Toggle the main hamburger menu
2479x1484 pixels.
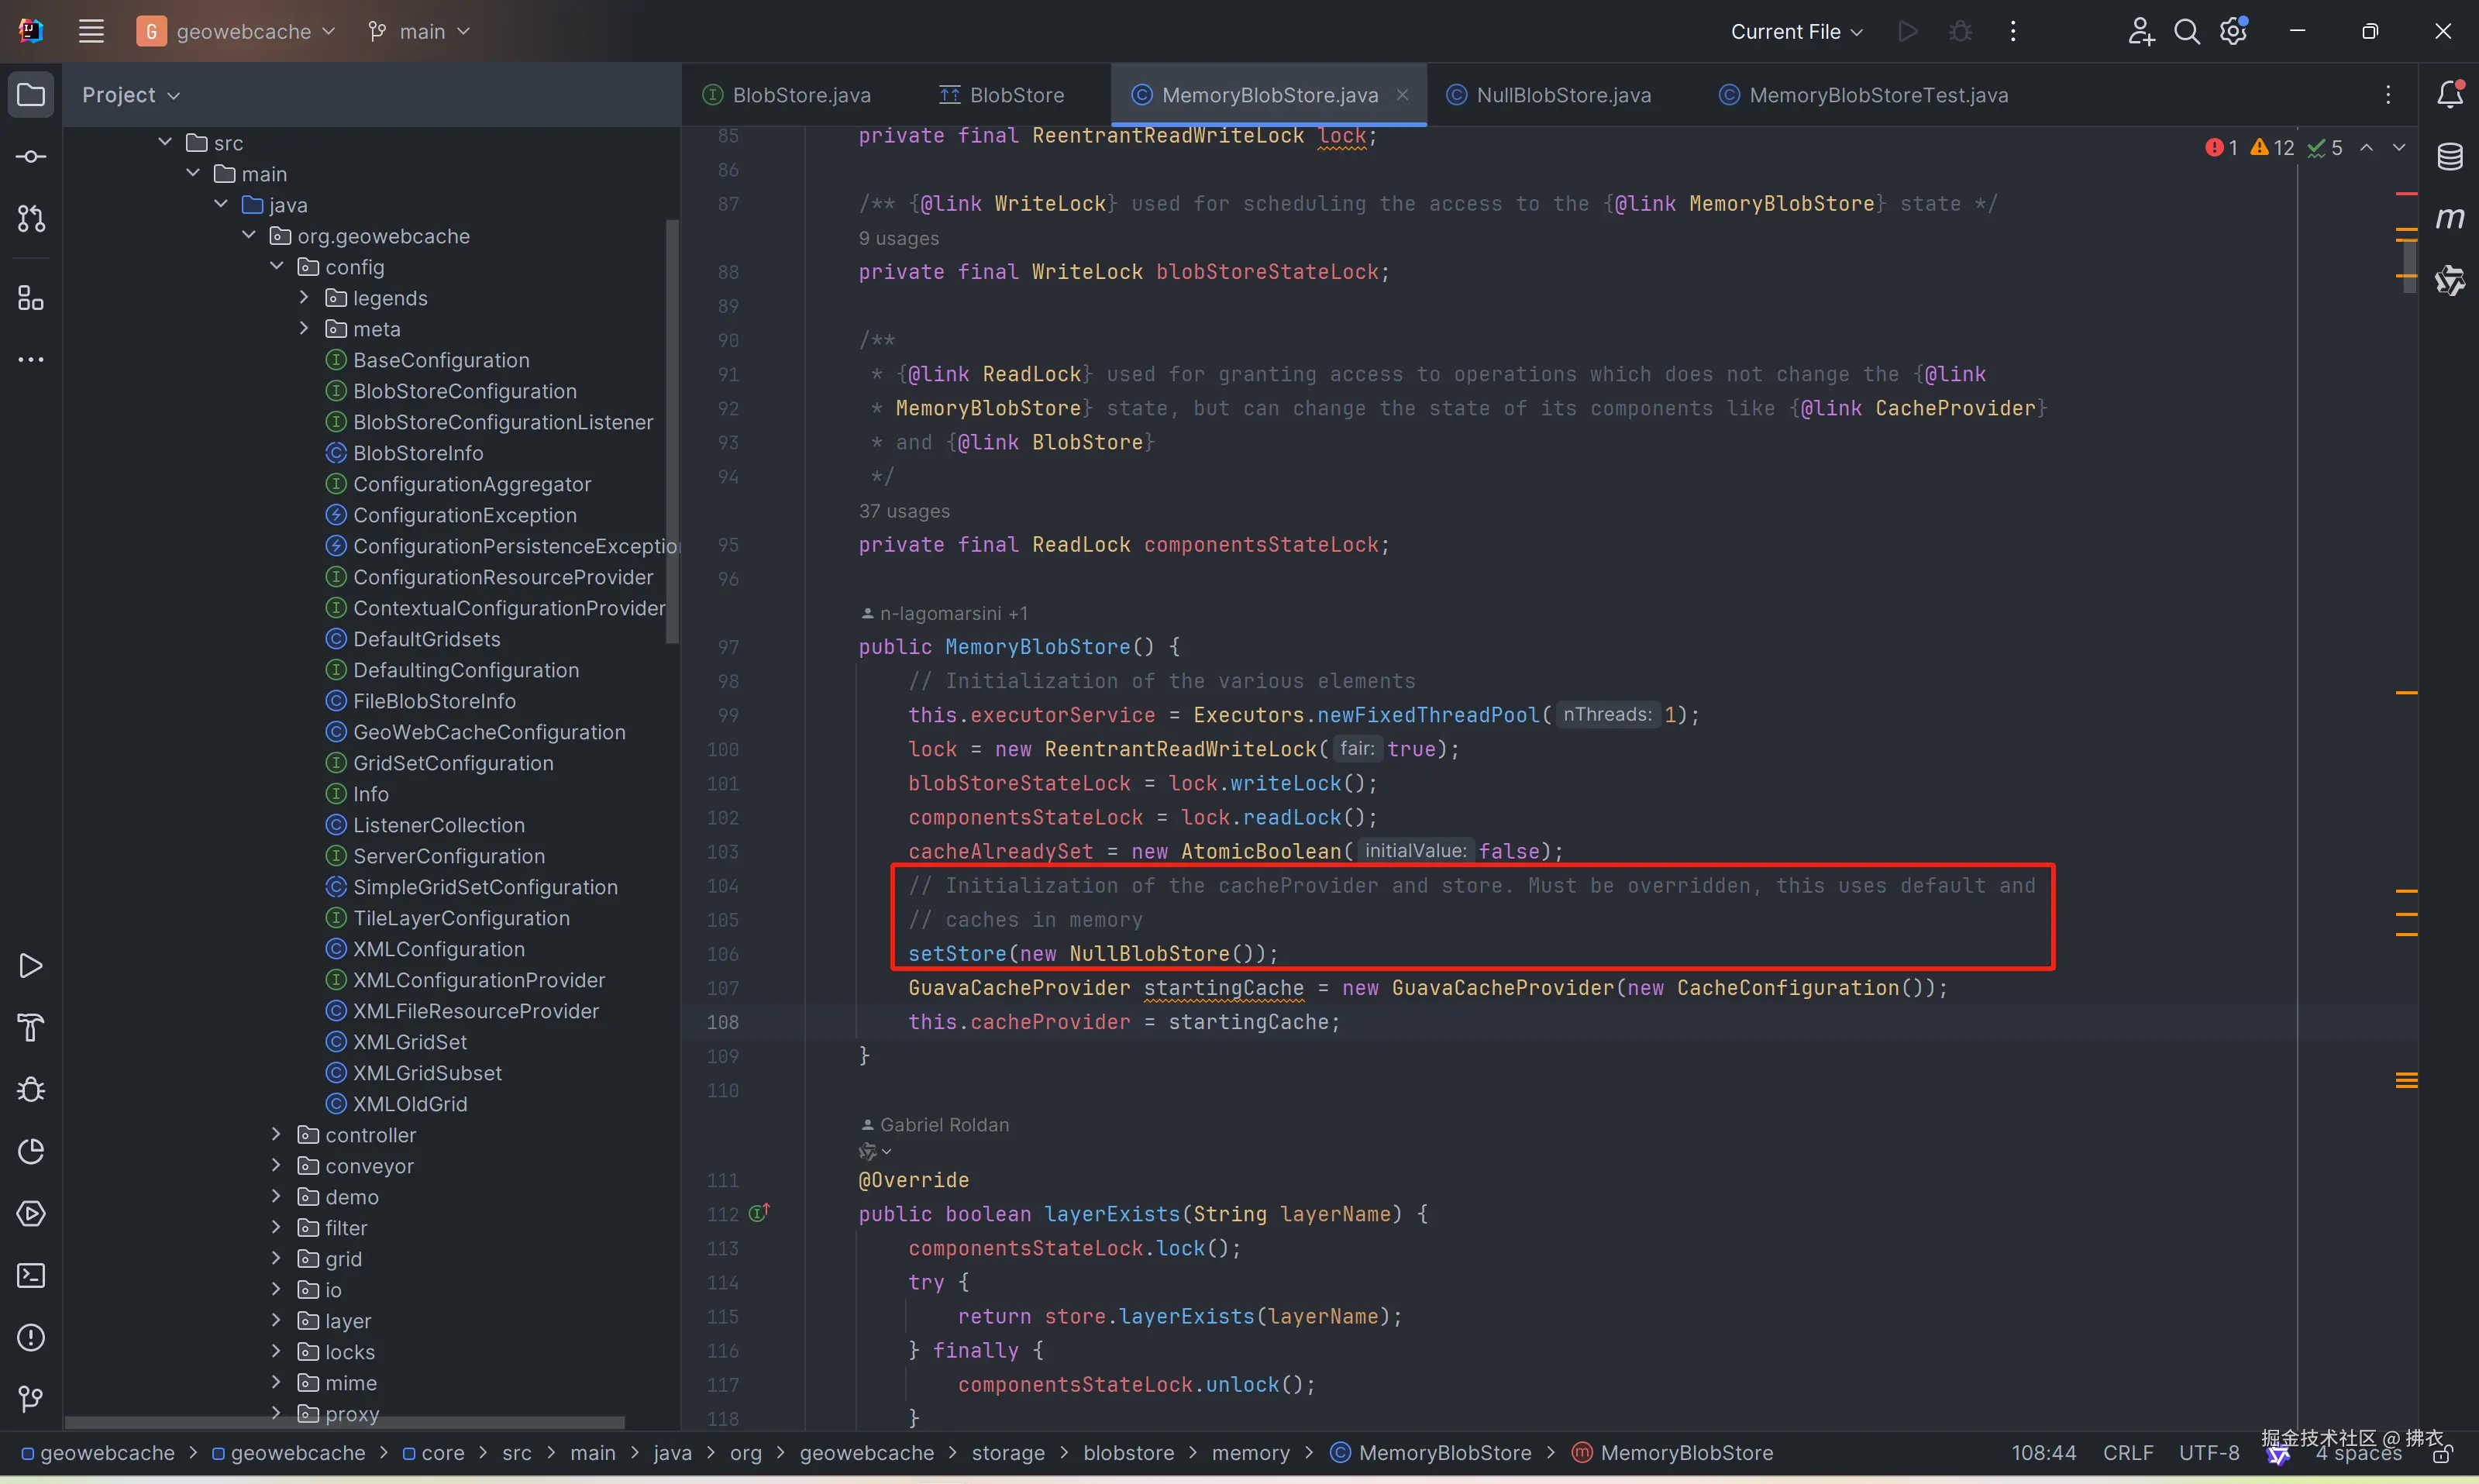pyautogui.click(x=91, y=32)
